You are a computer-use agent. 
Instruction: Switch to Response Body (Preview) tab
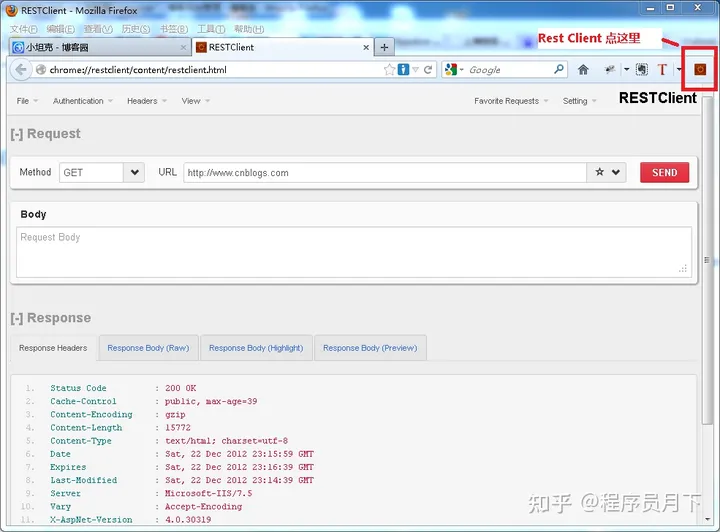pos(370,348)
